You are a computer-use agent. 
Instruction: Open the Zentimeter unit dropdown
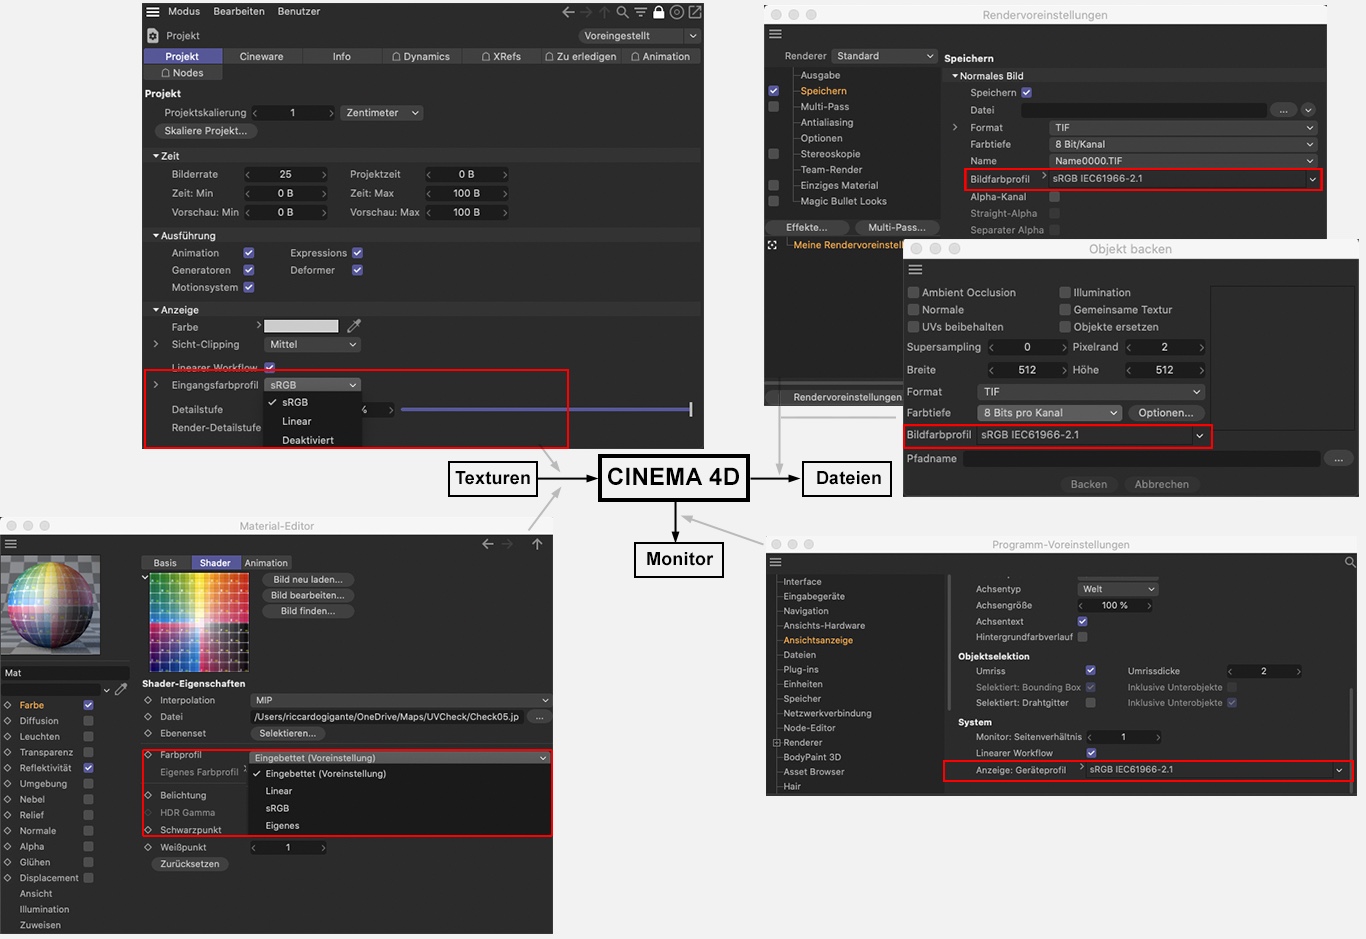[382, 113]
